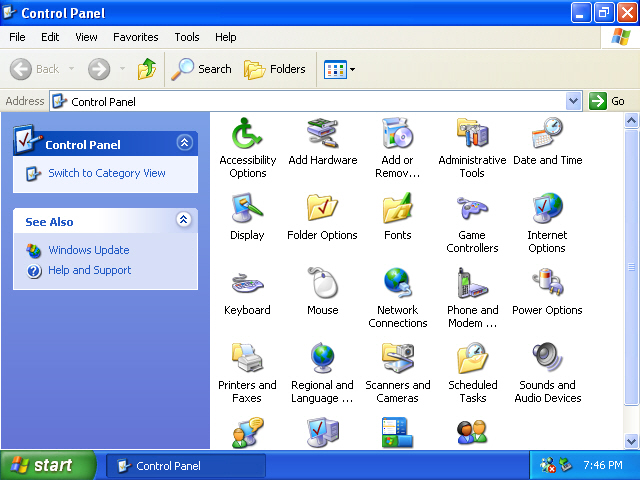Open the Display icon
The image size is (640, 480).
247,208
